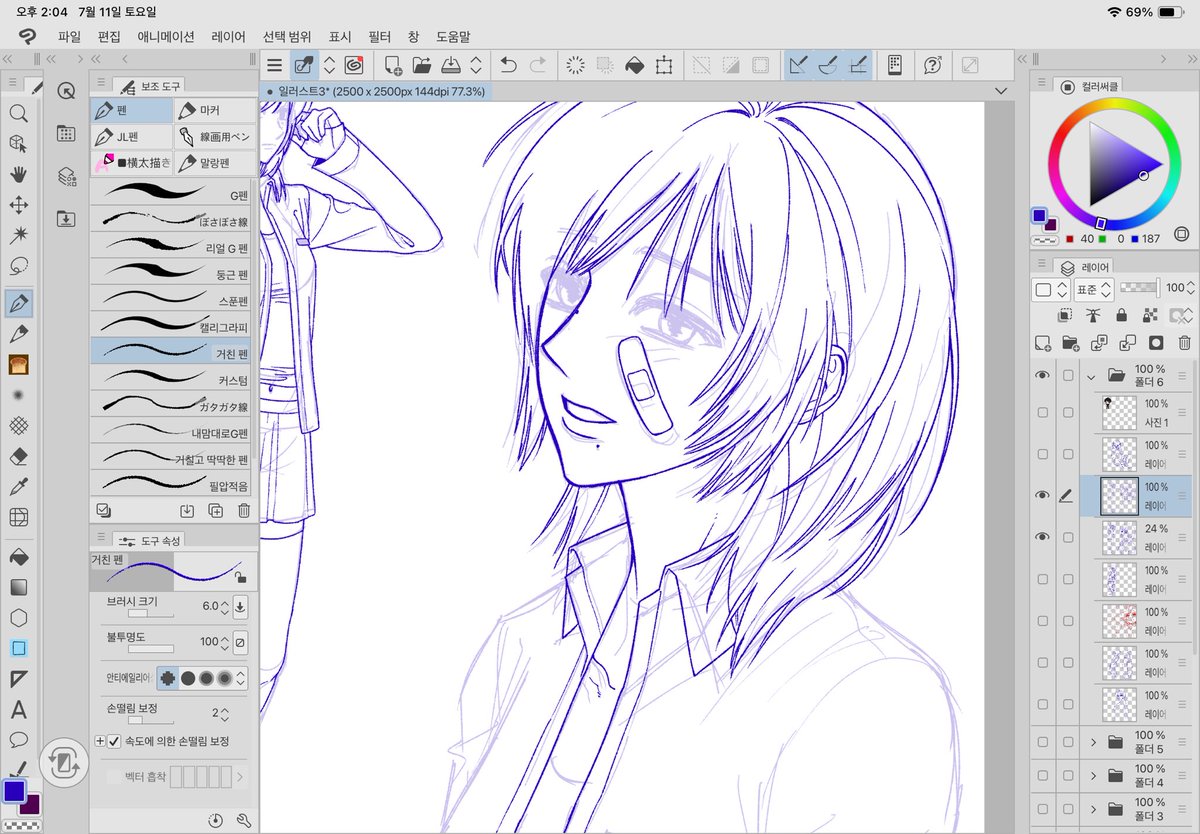Viewport: 1200px width, 834px height.
Task: Open the 필터 menu
Action: 379,36
